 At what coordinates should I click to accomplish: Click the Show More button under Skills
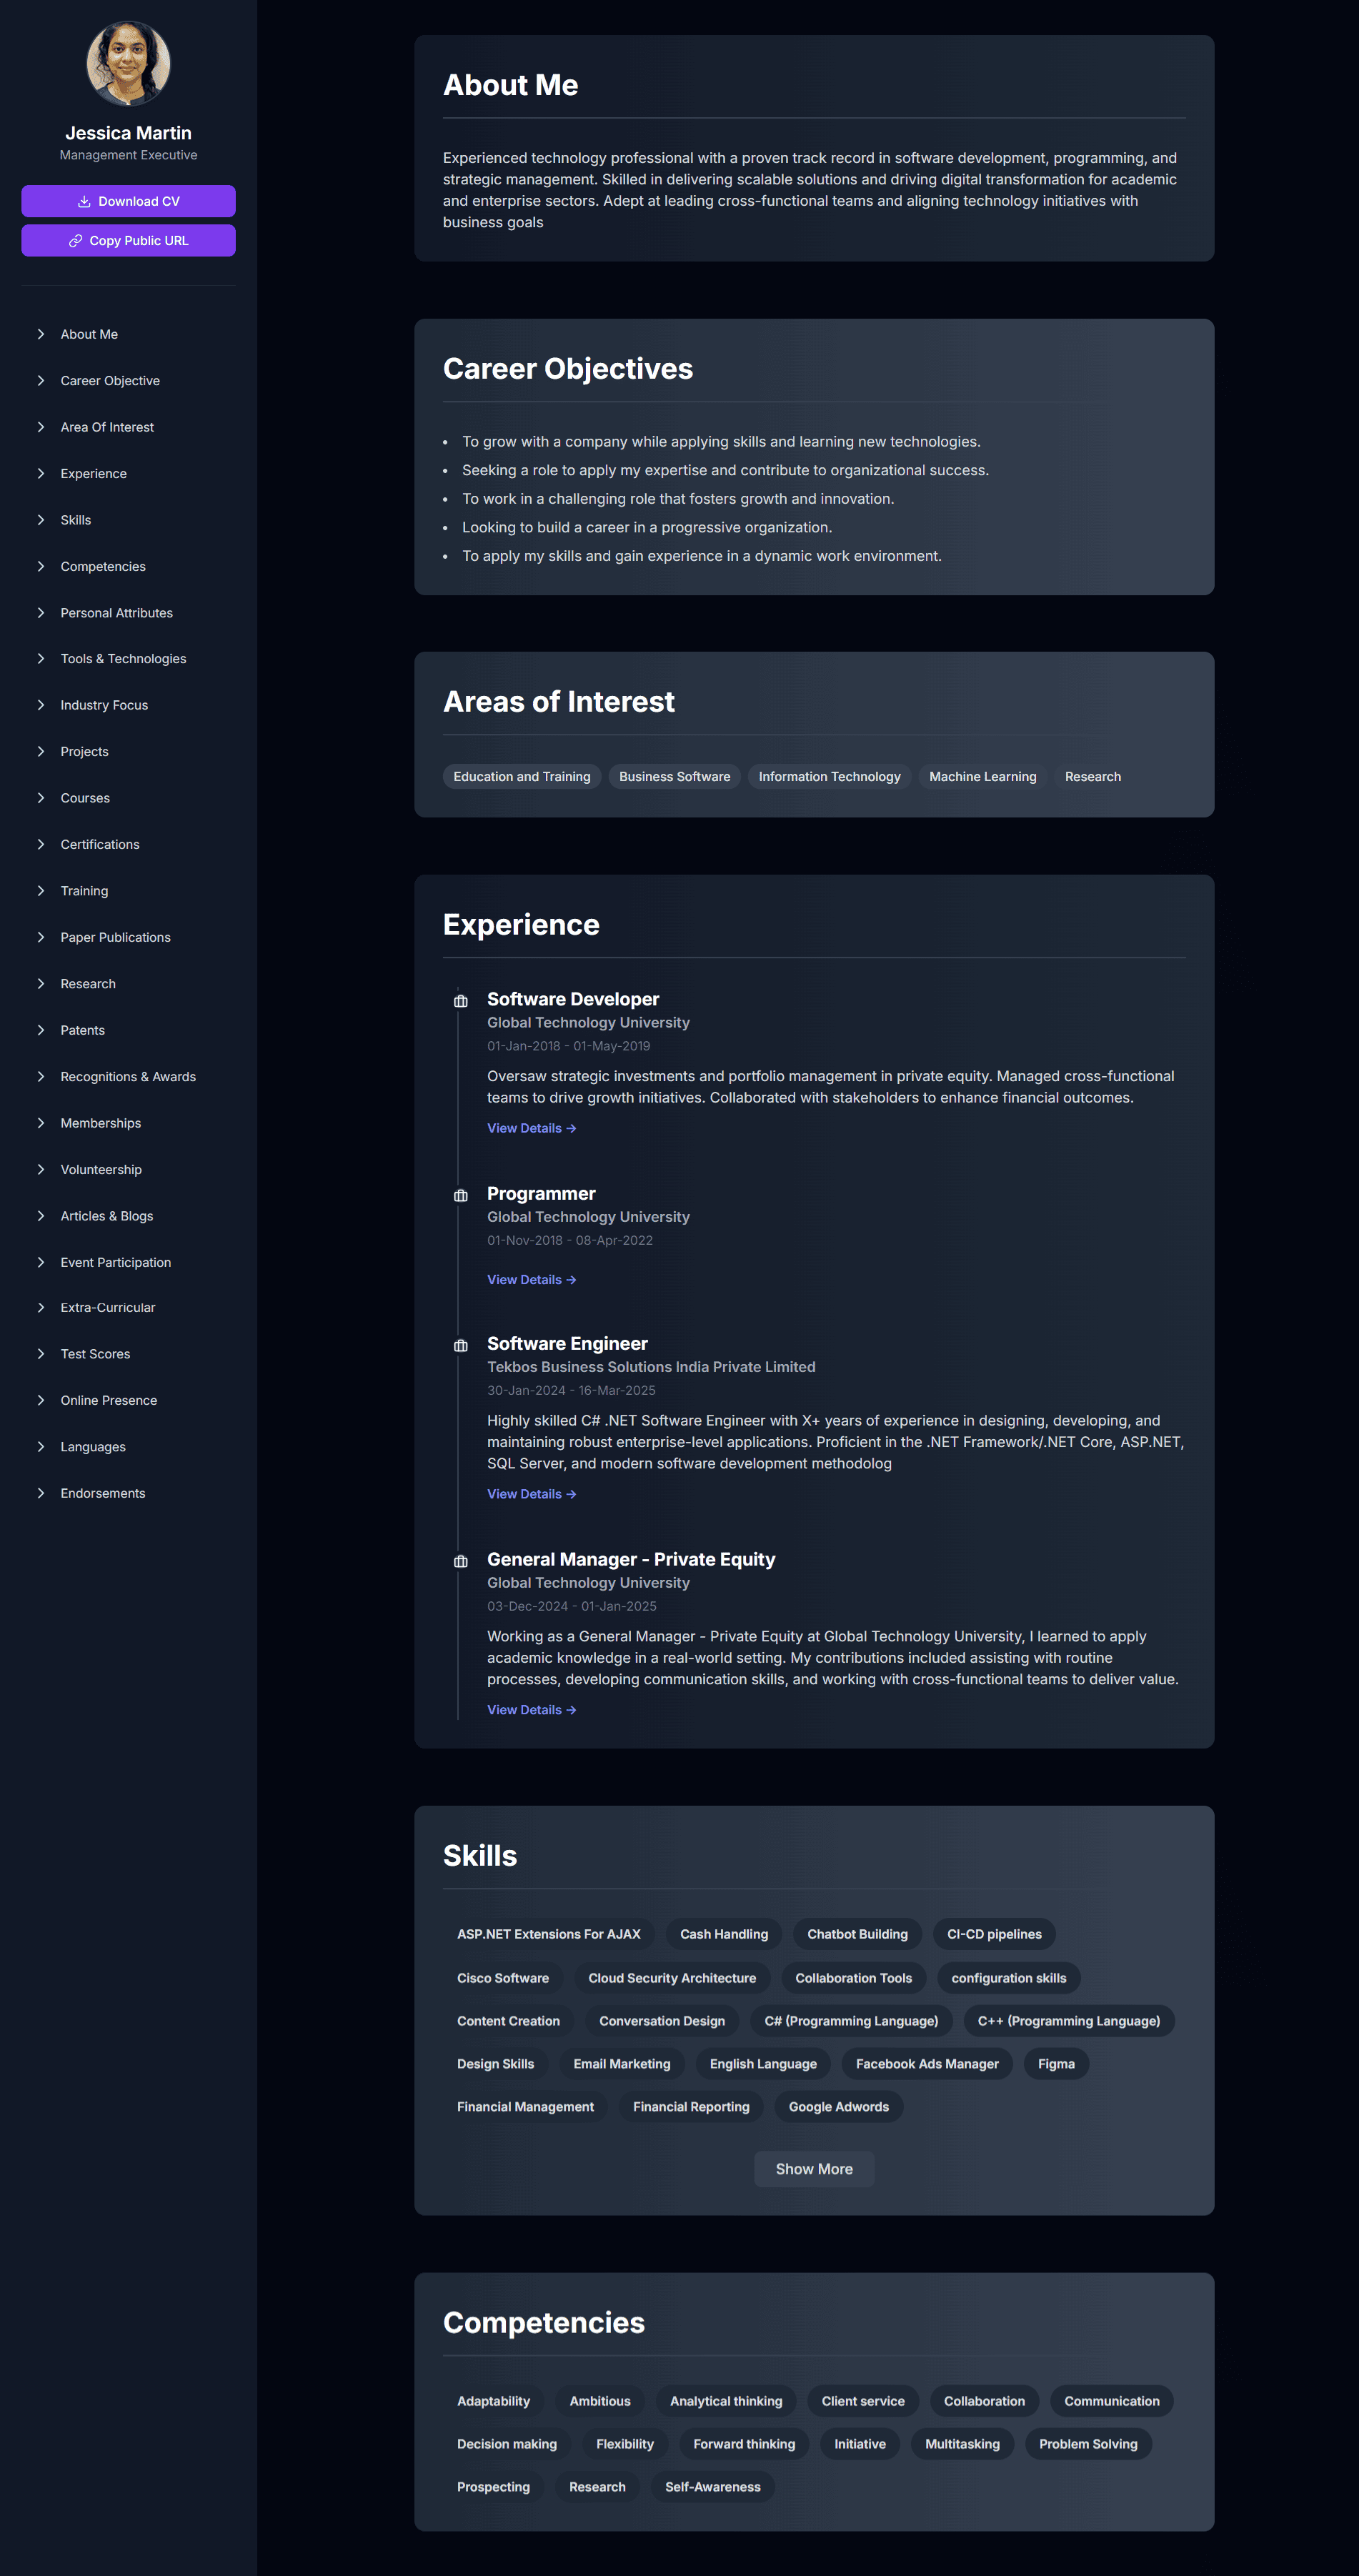pos(813,2169)
